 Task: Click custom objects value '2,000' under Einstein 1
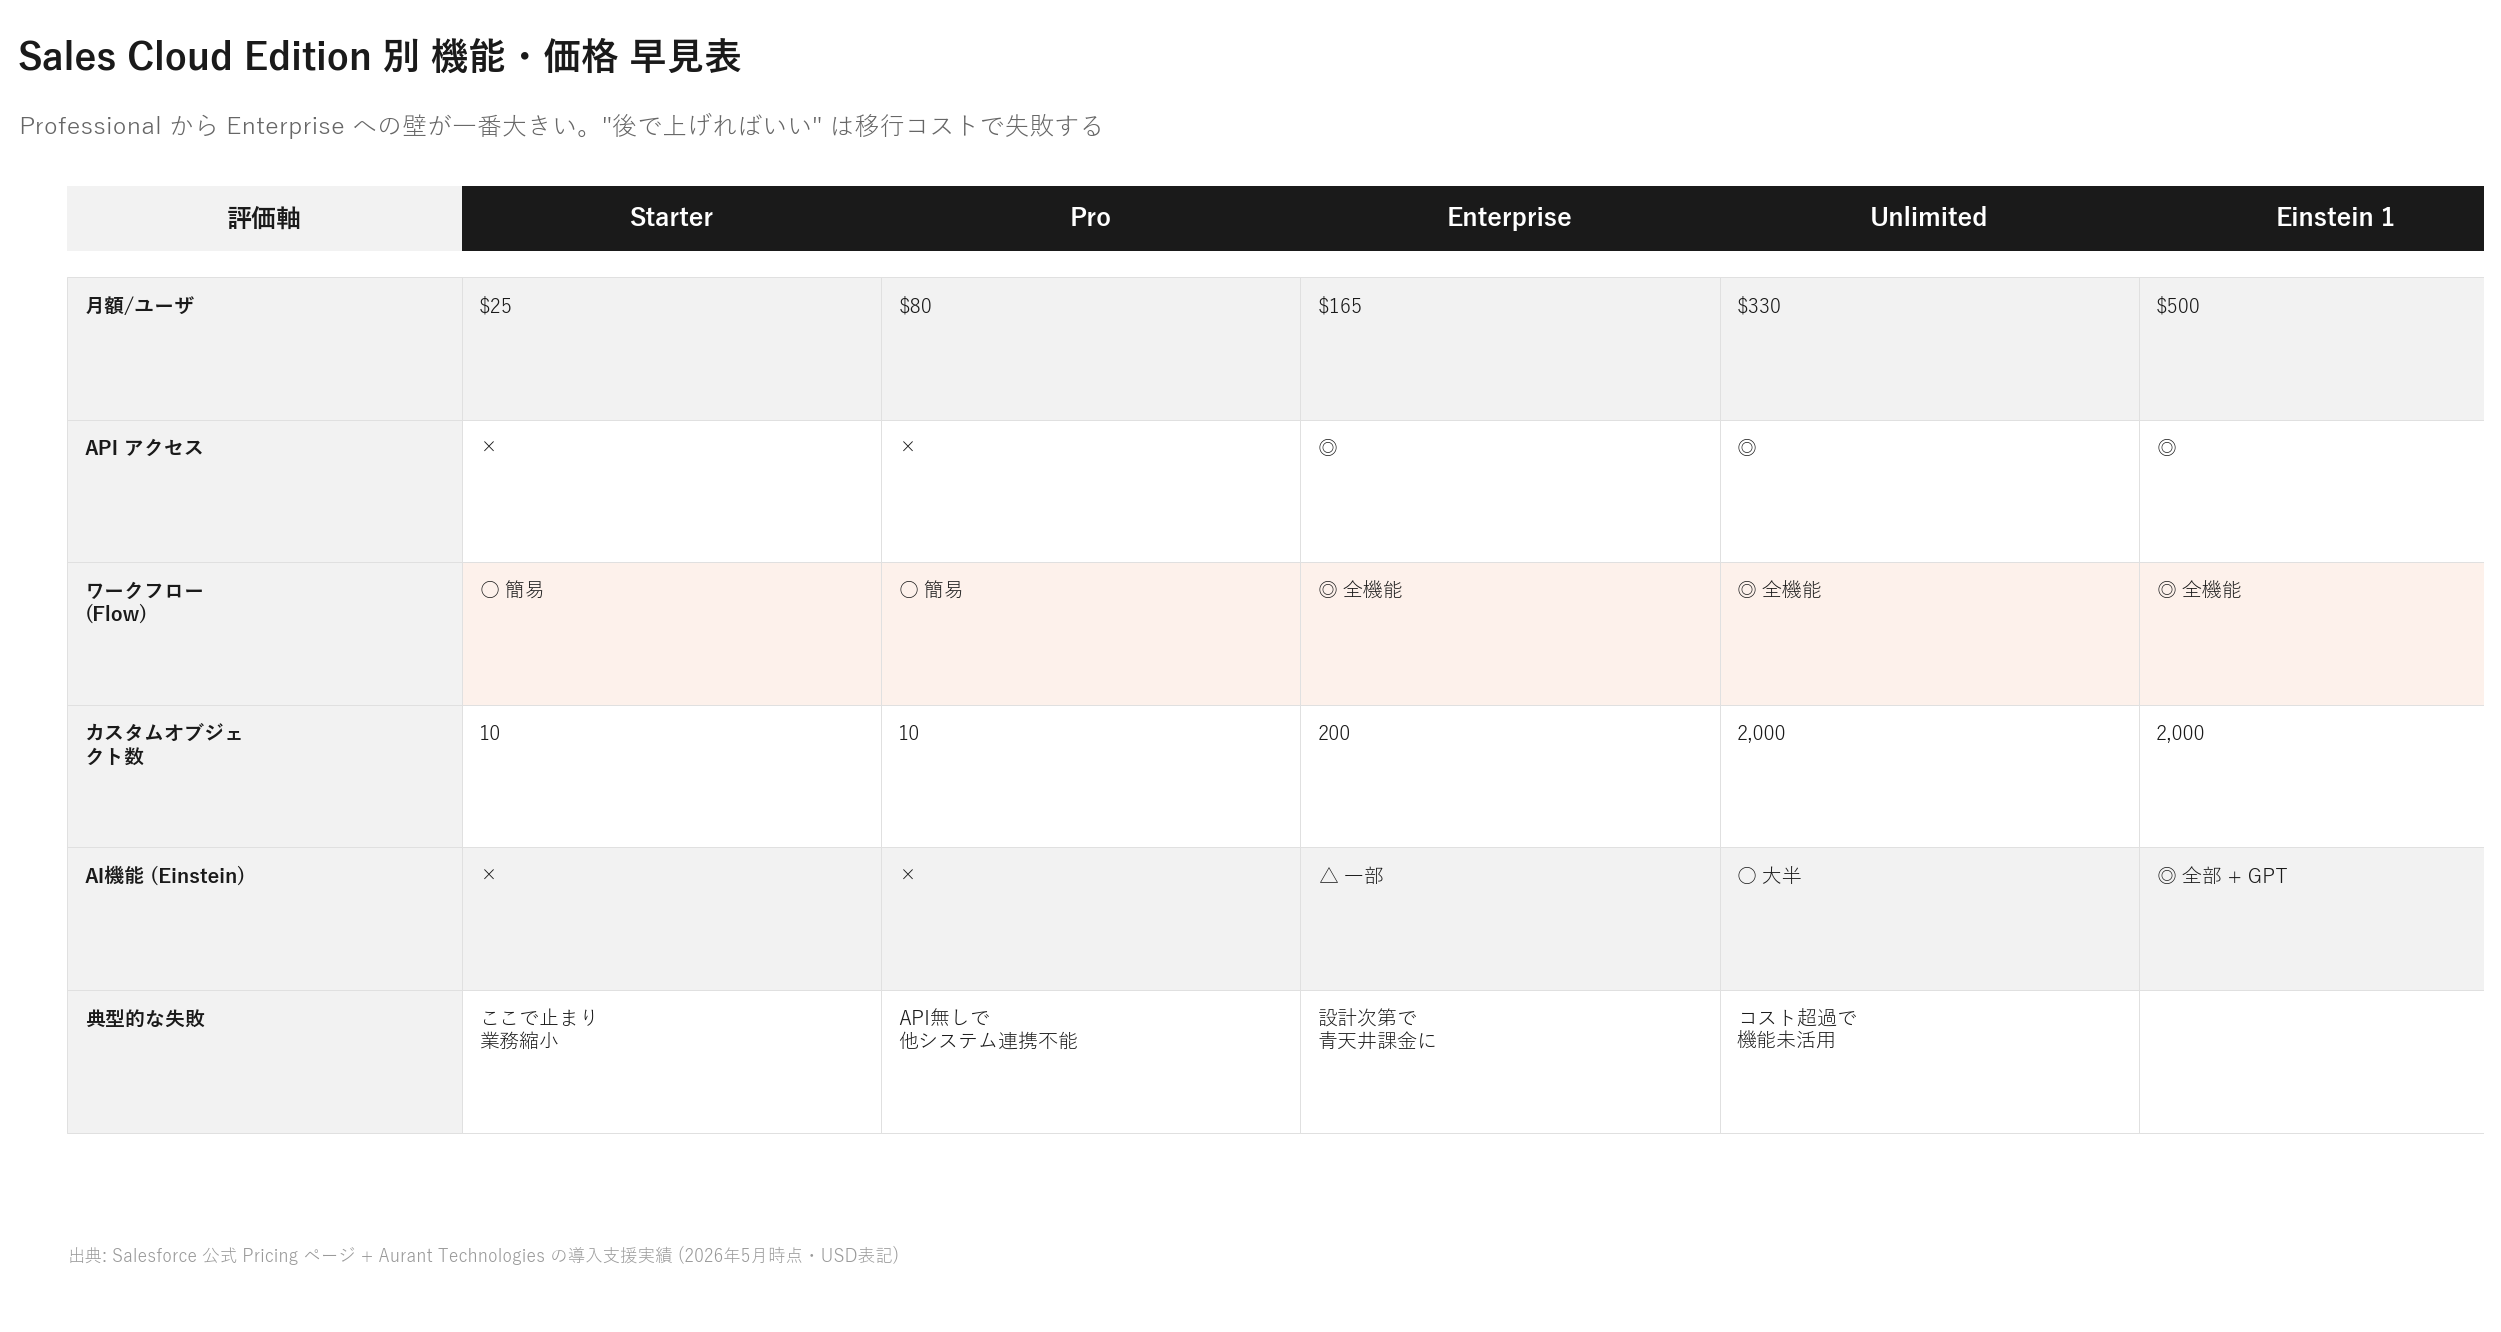(x=2180, y=733)
